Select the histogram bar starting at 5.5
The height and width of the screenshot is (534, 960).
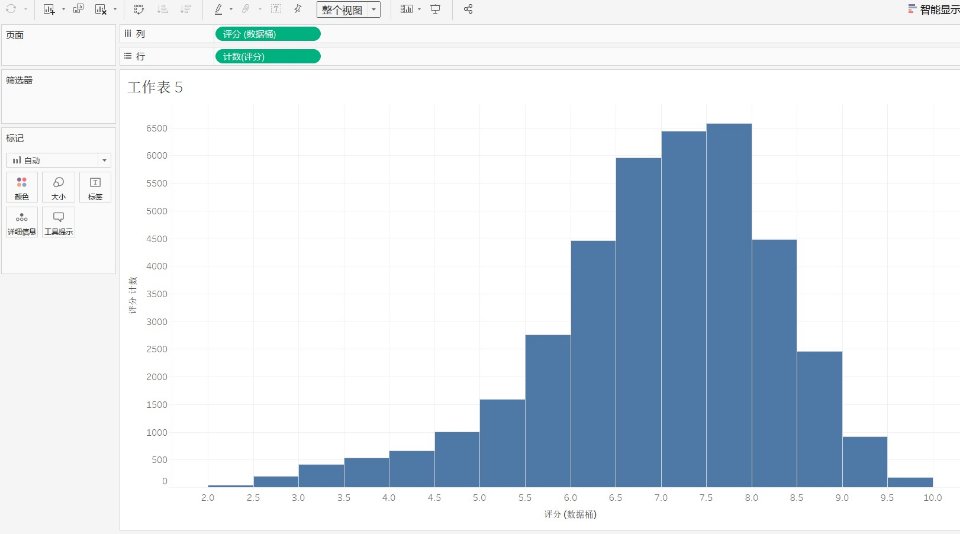(x=547, y=410)
